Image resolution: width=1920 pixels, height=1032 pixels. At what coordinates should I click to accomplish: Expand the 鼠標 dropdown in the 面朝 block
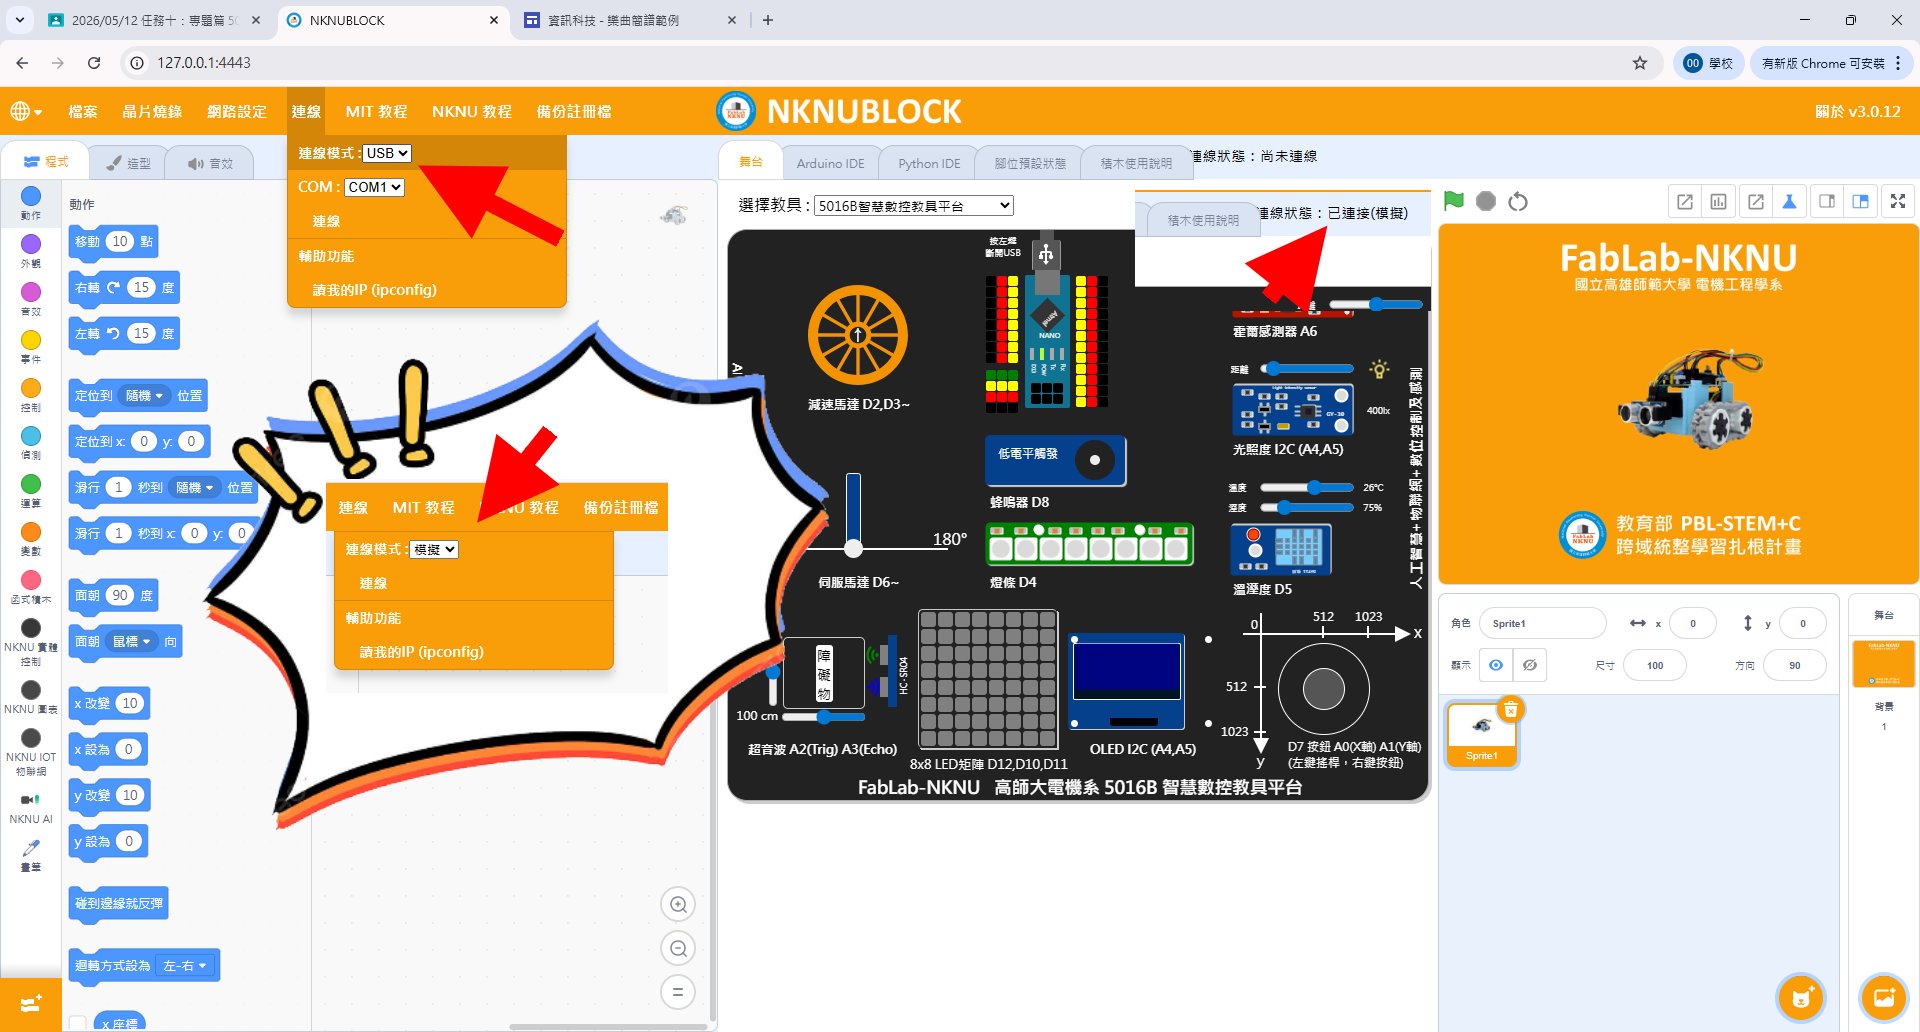[131, 642]
